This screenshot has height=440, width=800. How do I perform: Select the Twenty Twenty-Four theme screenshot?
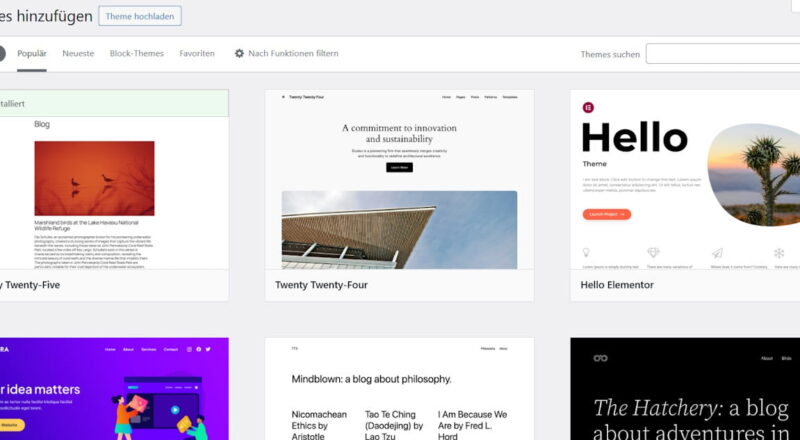click(x=399, y=180)
